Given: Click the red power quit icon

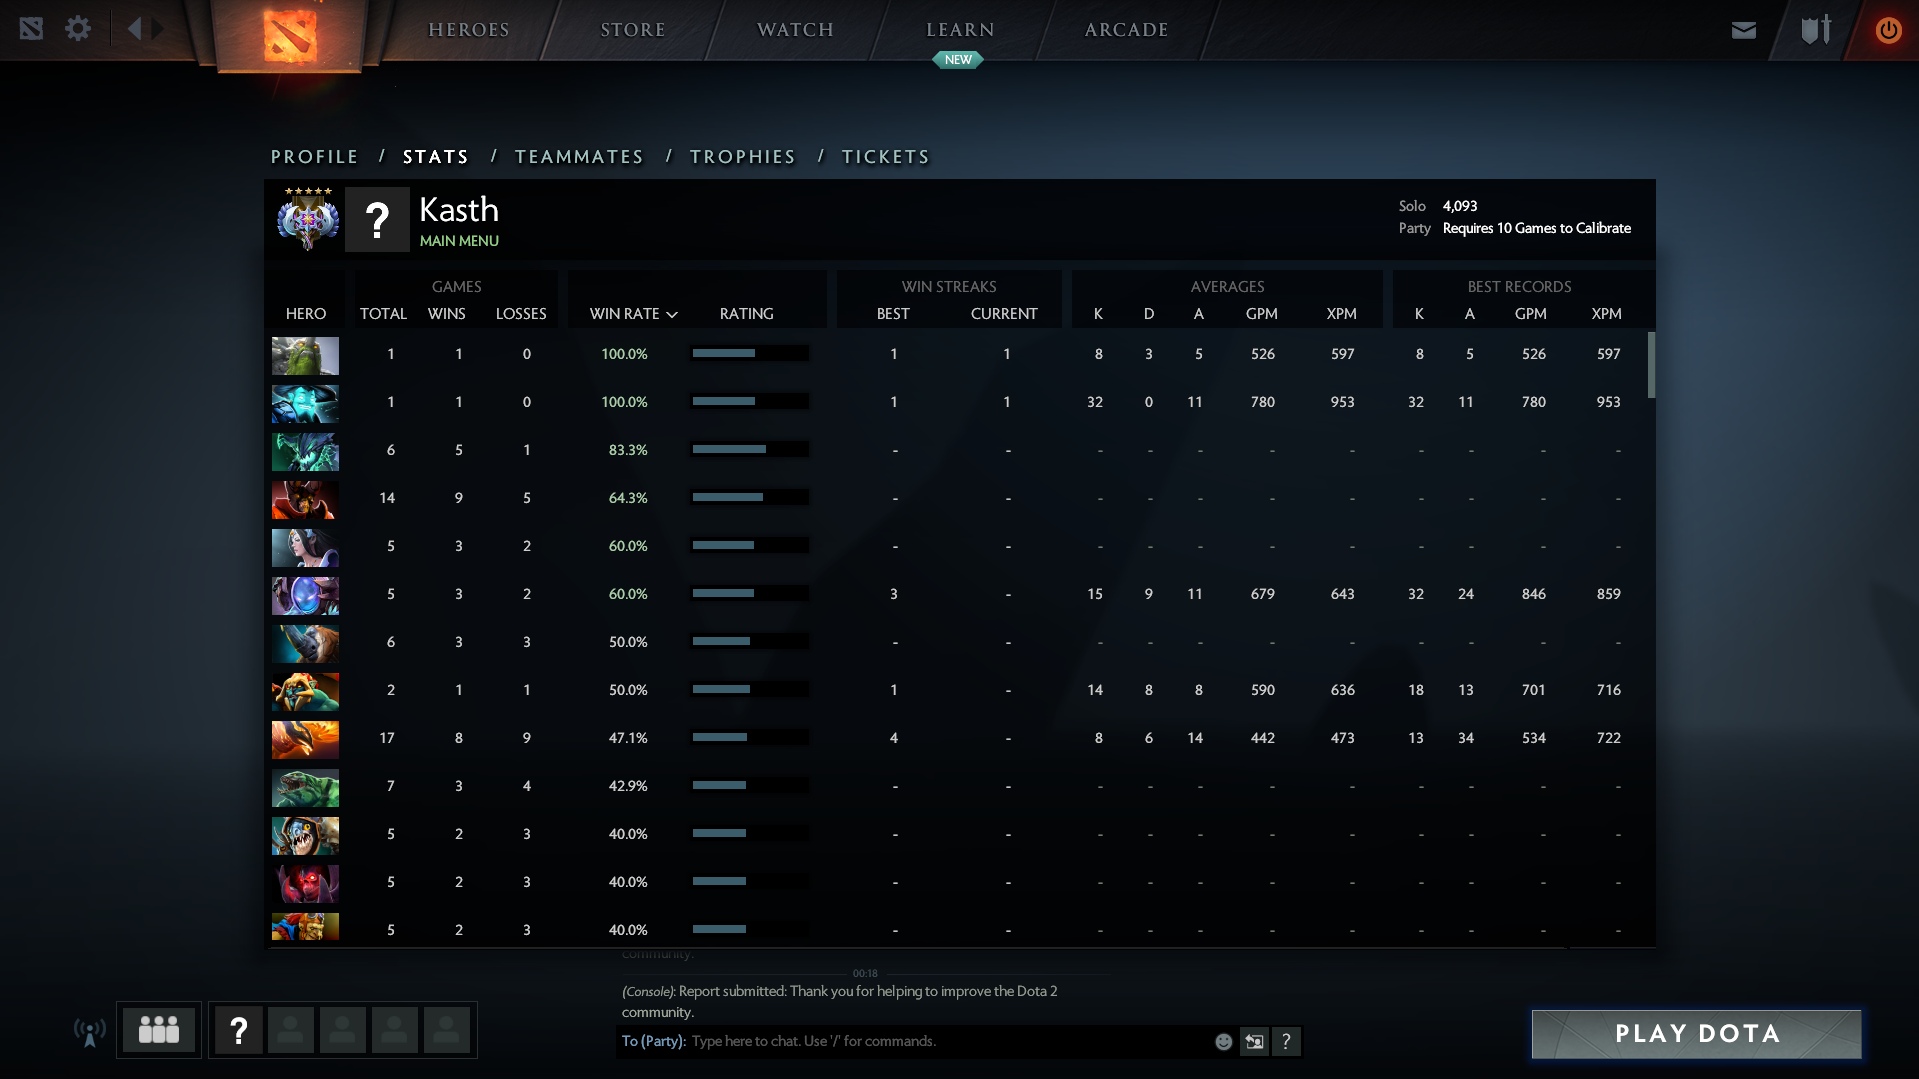Looking at the screenshot, I should click(x=1888, y=30).
